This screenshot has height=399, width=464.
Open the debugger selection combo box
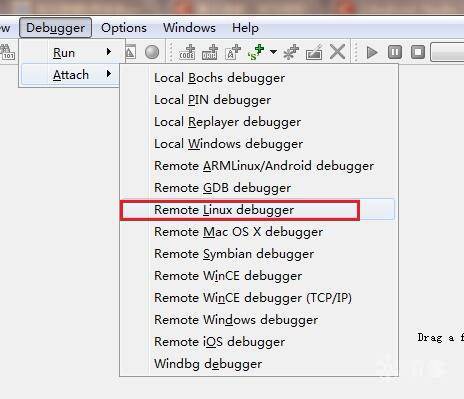click(447, 52)
